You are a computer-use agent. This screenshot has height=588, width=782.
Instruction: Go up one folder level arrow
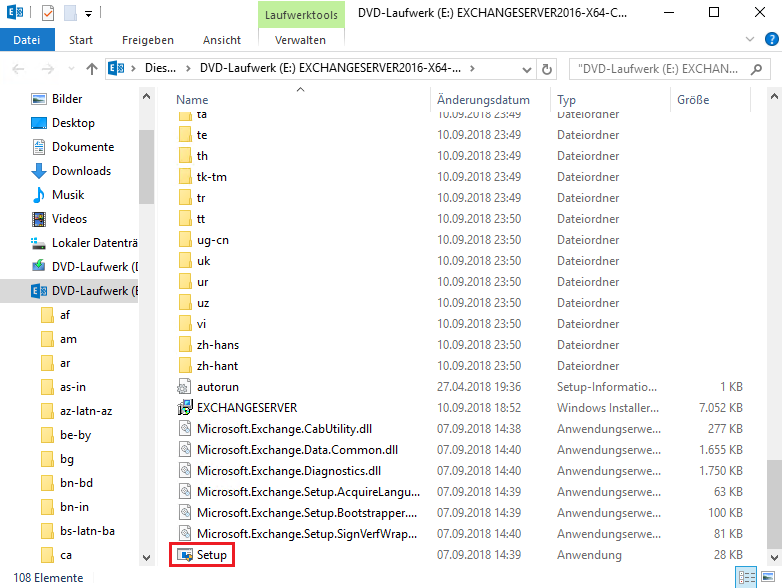[x=92, y=70]
